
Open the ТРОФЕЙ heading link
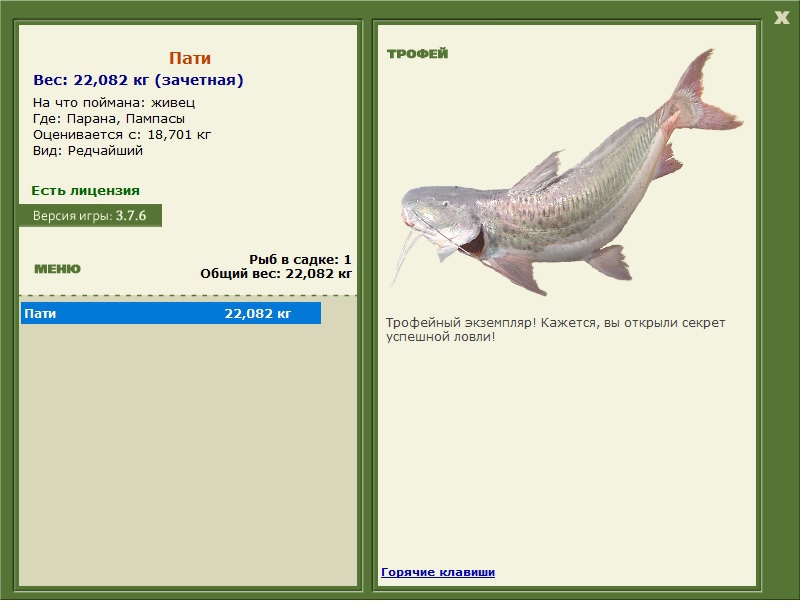pyautogui.click(x=417, y=53)
